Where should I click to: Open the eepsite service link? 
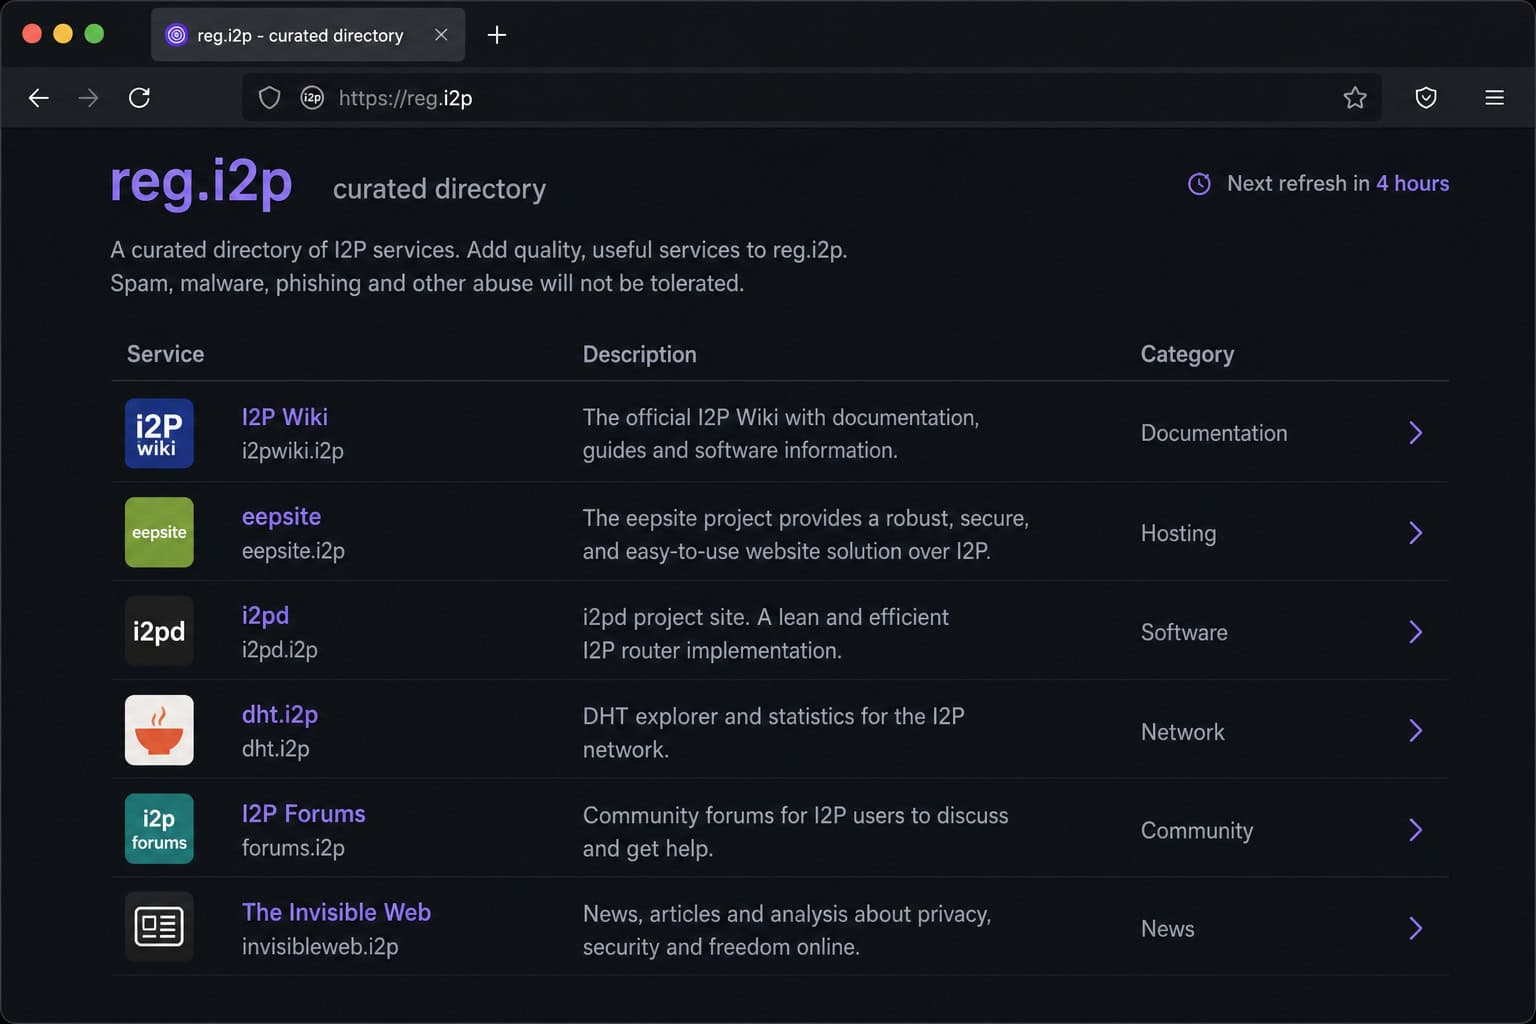281,517
